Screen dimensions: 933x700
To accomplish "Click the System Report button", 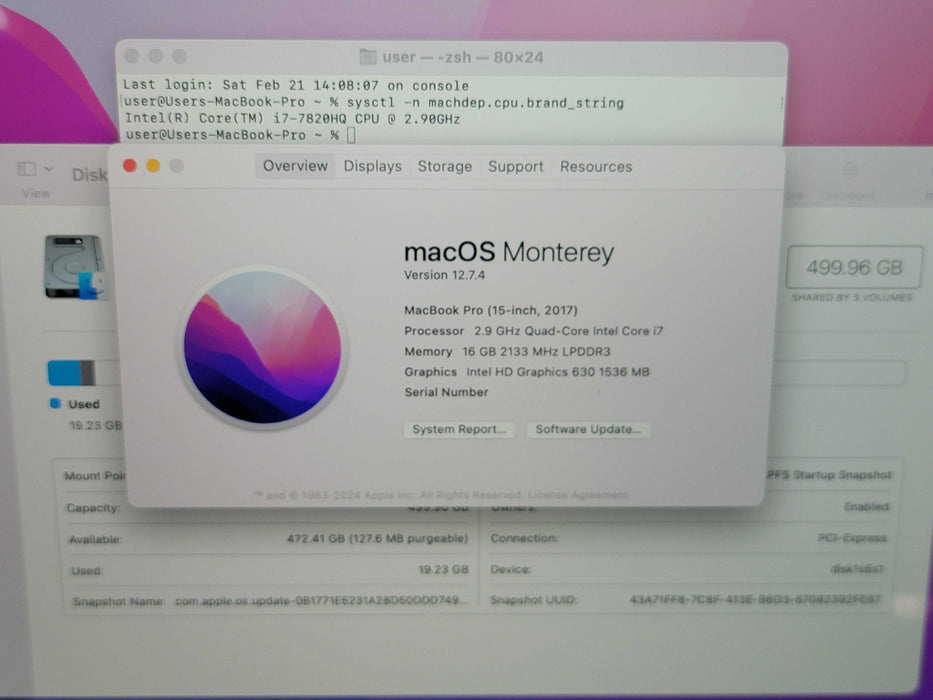I will pos(459,429).
